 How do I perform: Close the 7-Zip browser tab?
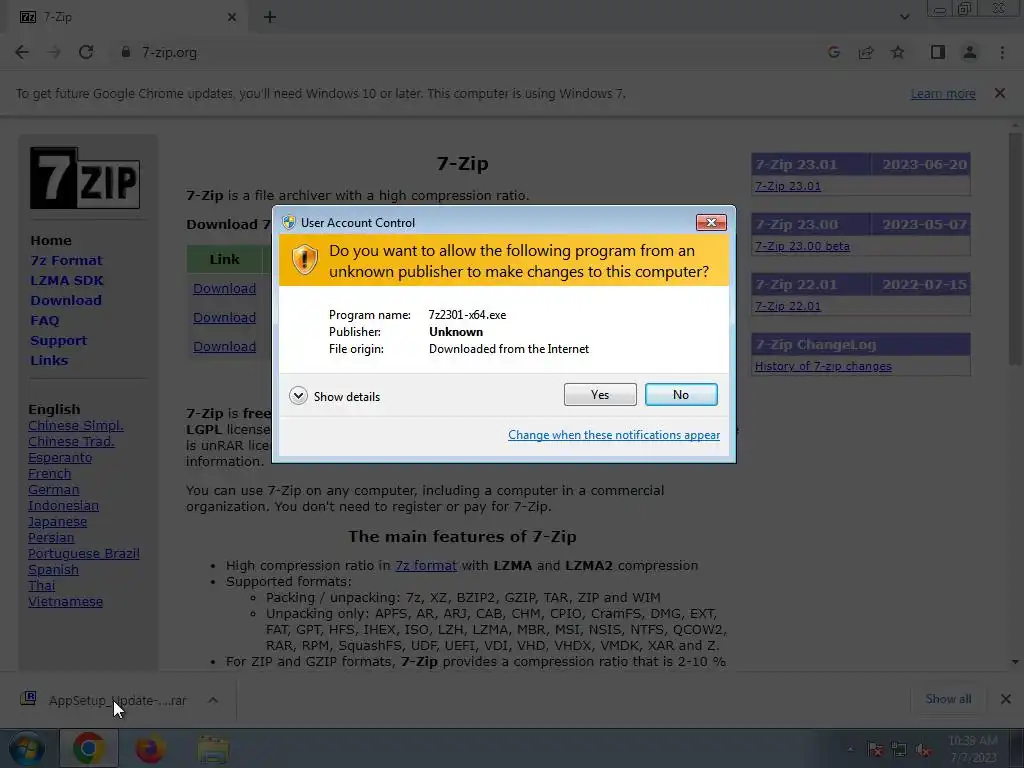tap(232, 17)
